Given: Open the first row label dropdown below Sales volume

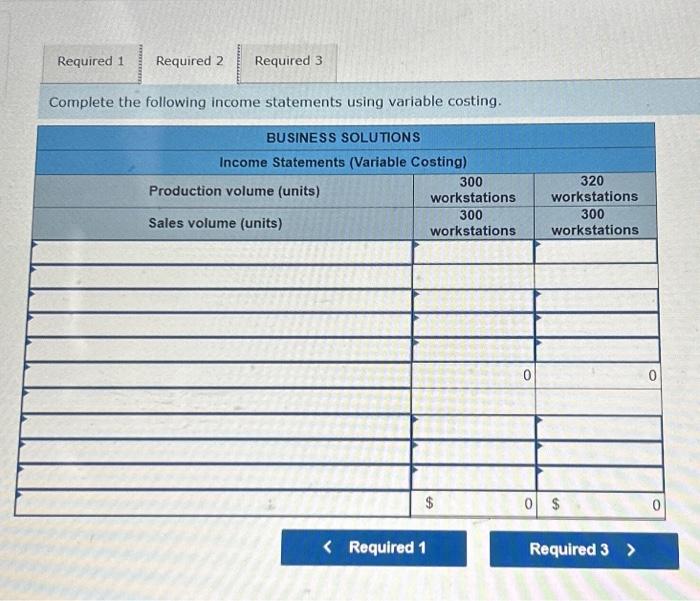Looking at the screenshot, I should (222, 252).
